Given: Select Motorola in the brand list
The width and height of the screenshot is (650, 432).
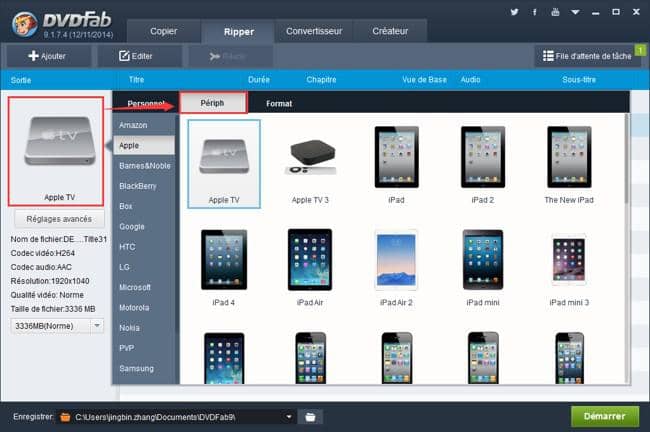Looking at the screenshot, I should [144, 308].
